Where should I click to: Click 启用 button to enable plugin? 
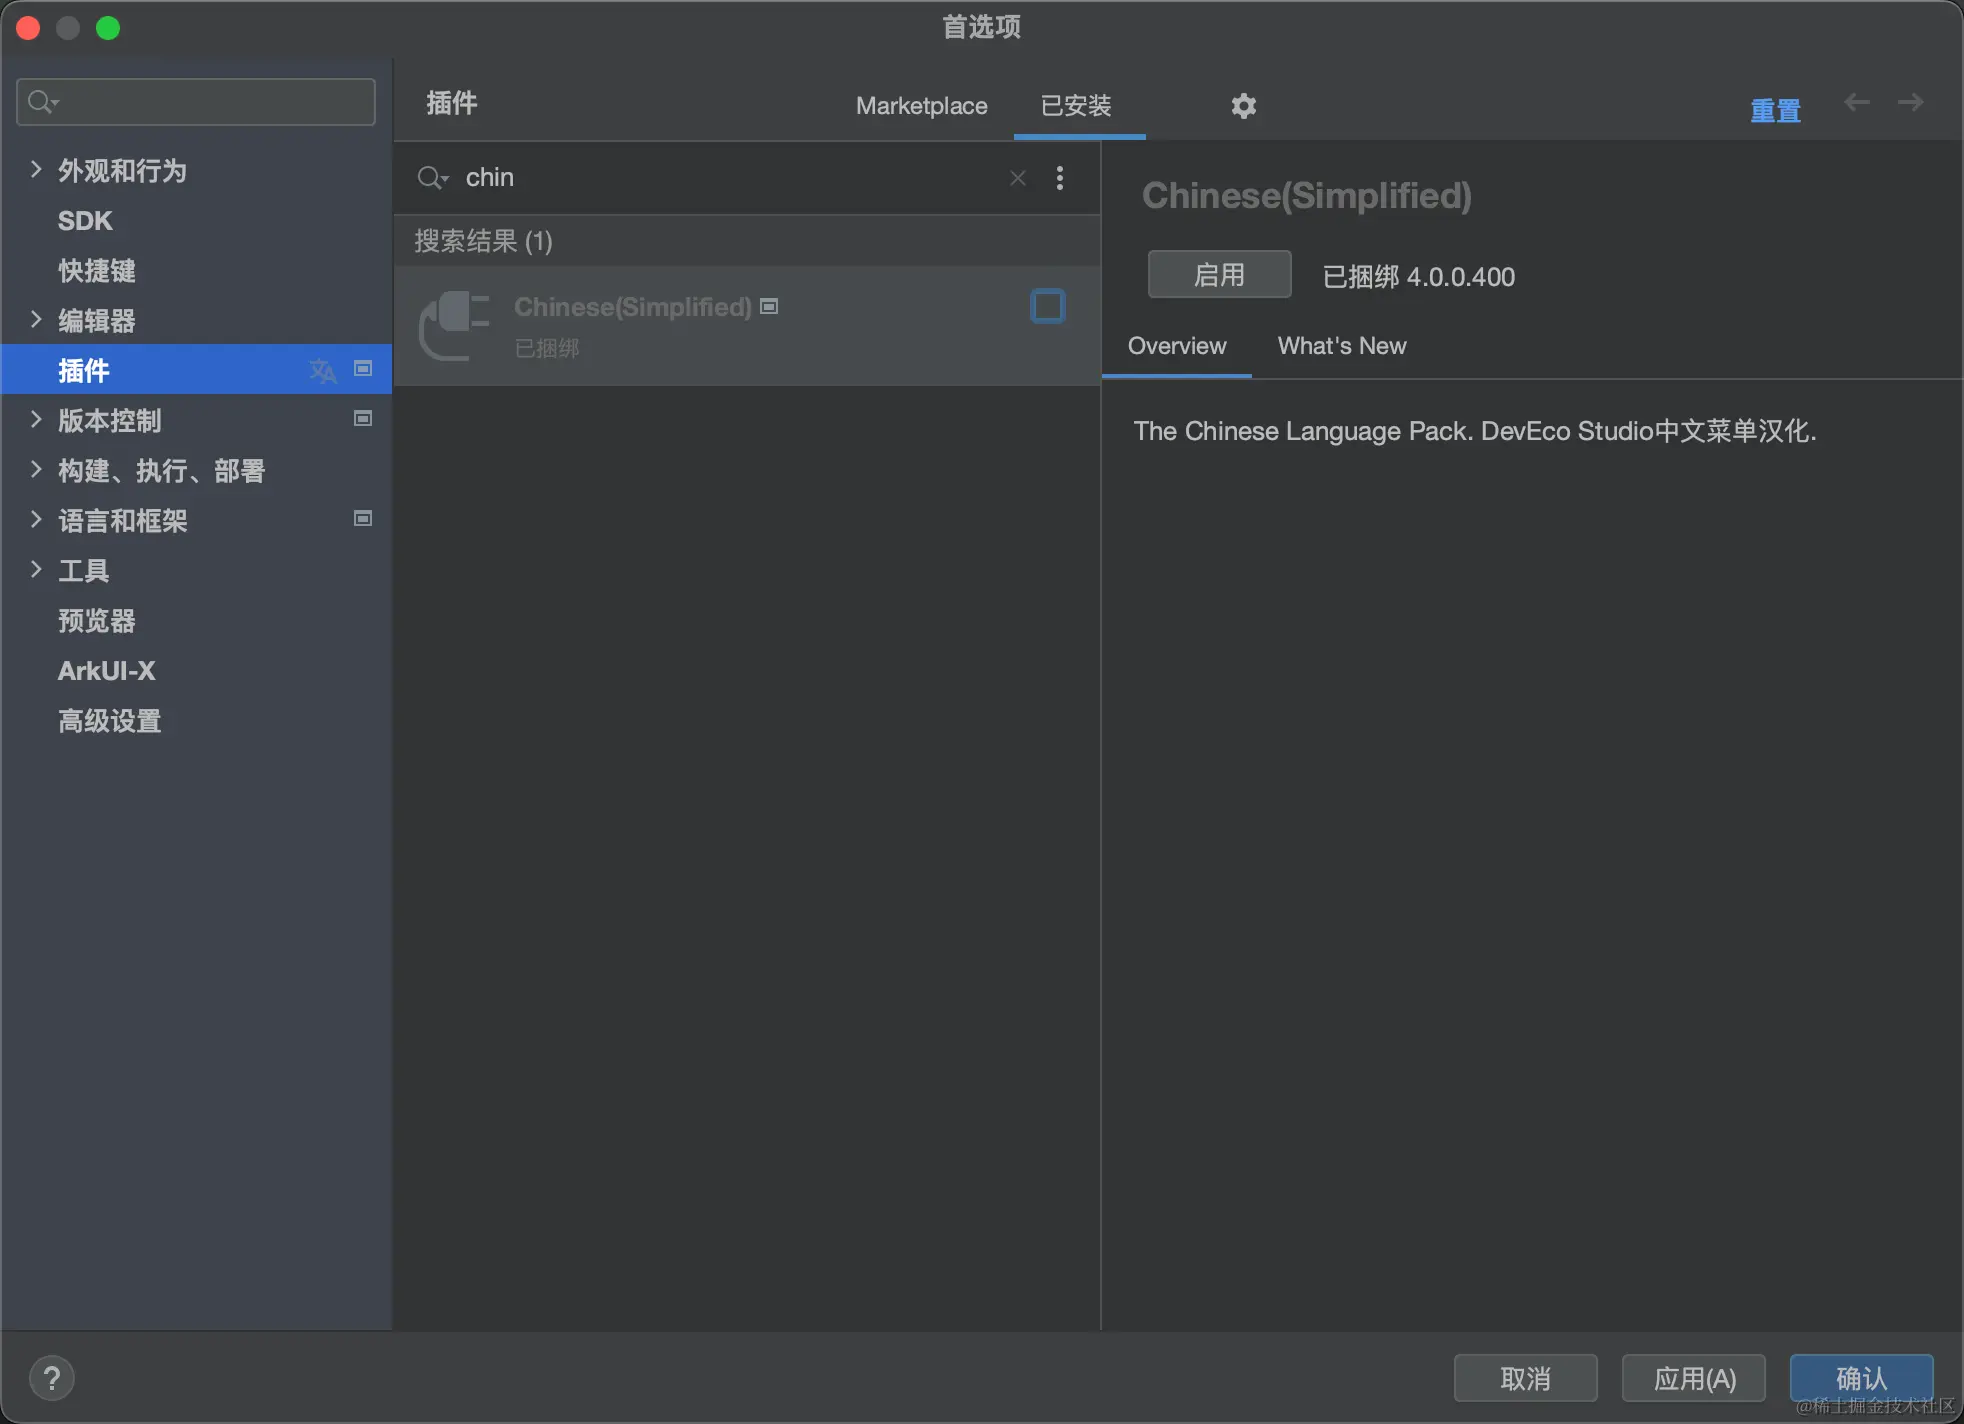pos(1219,274)
